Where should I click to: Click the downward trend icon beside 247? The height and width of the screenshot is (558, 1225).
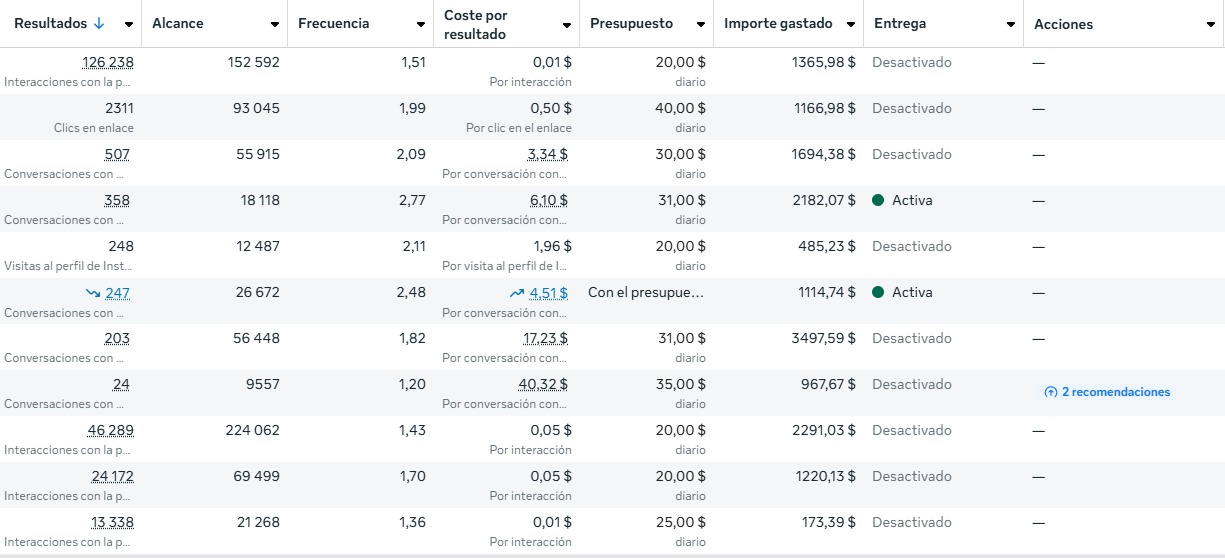coord(93,293)
